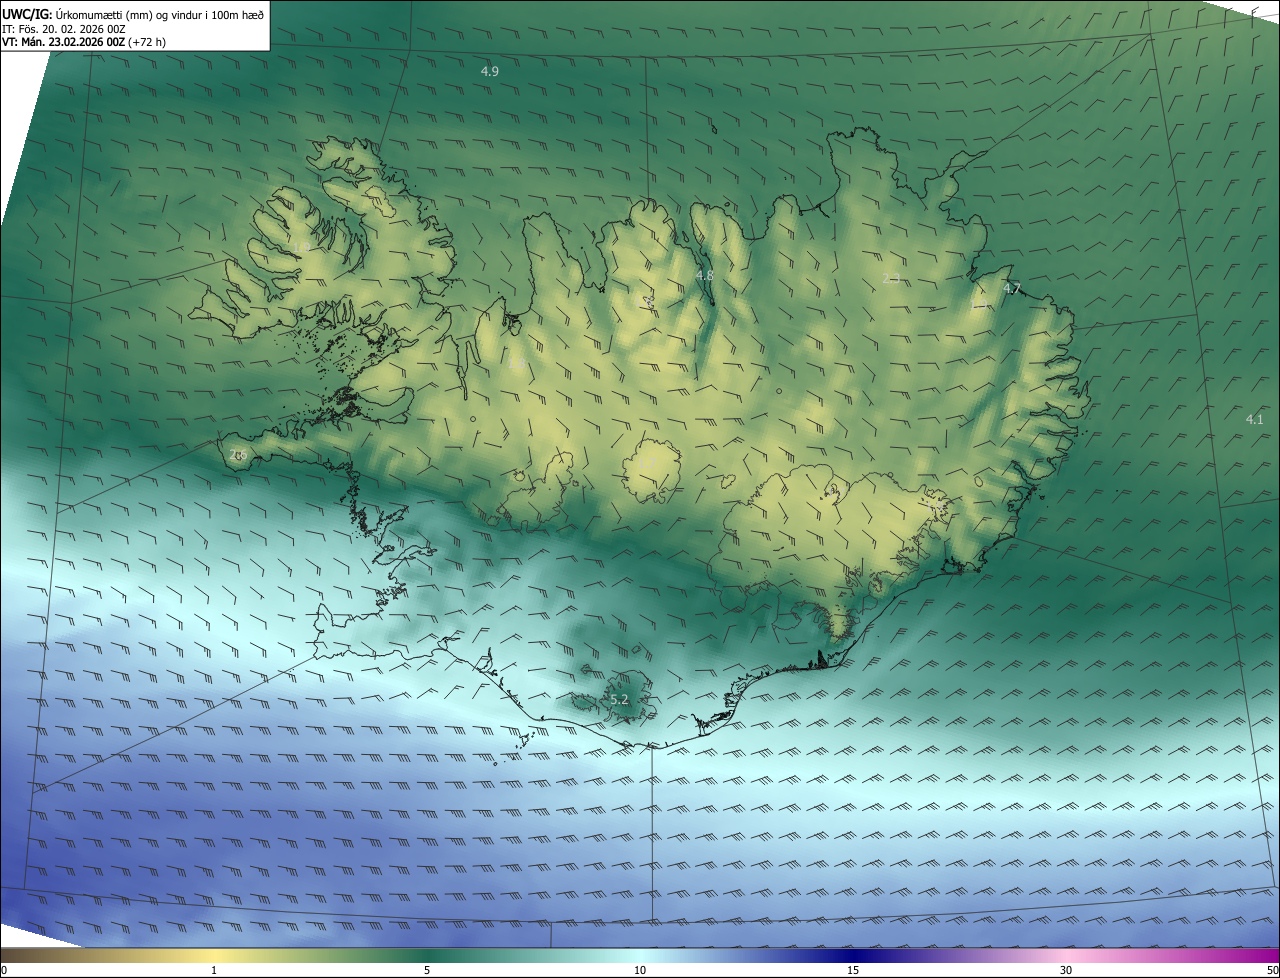Click the 2.3 value label on the map
The width and height of the screenshot is (1280, 978).
pyautogui.click(x=891, y=278)
